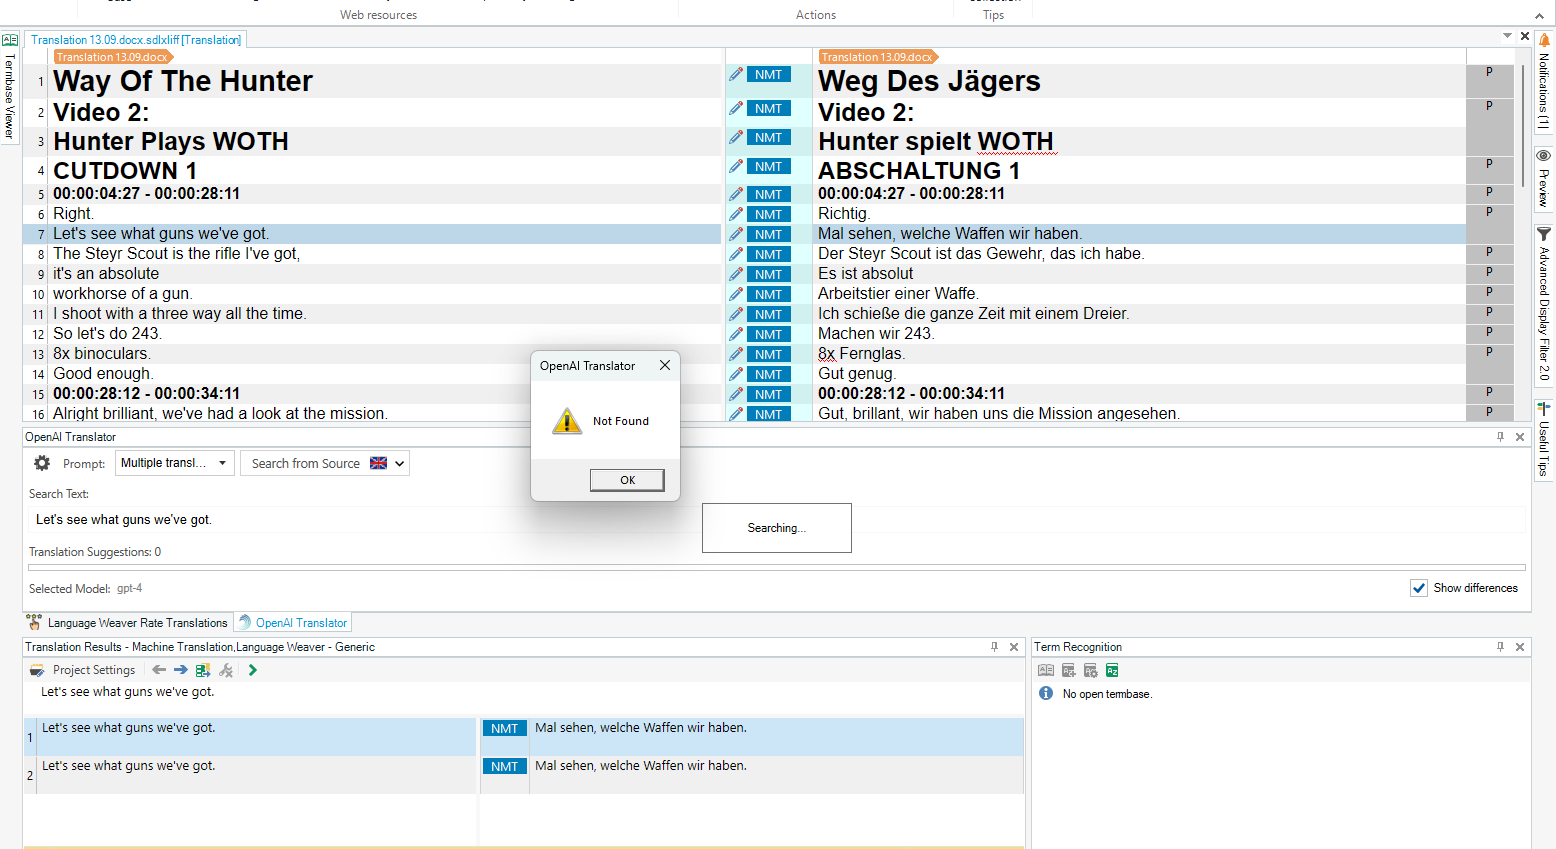1556x849 pixels.
Task: Expand the Prompt dropdown
Action: coord(222,463)
